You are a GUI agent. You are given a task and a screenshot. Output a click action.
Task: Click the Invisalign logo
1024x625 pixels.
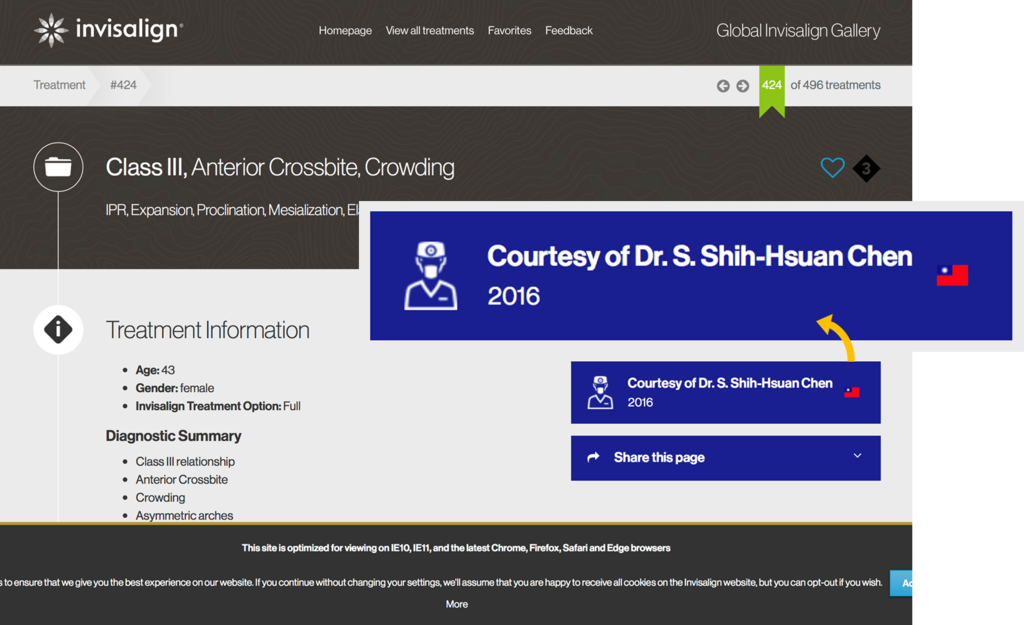pyautogui.click(x=108, y=30)
